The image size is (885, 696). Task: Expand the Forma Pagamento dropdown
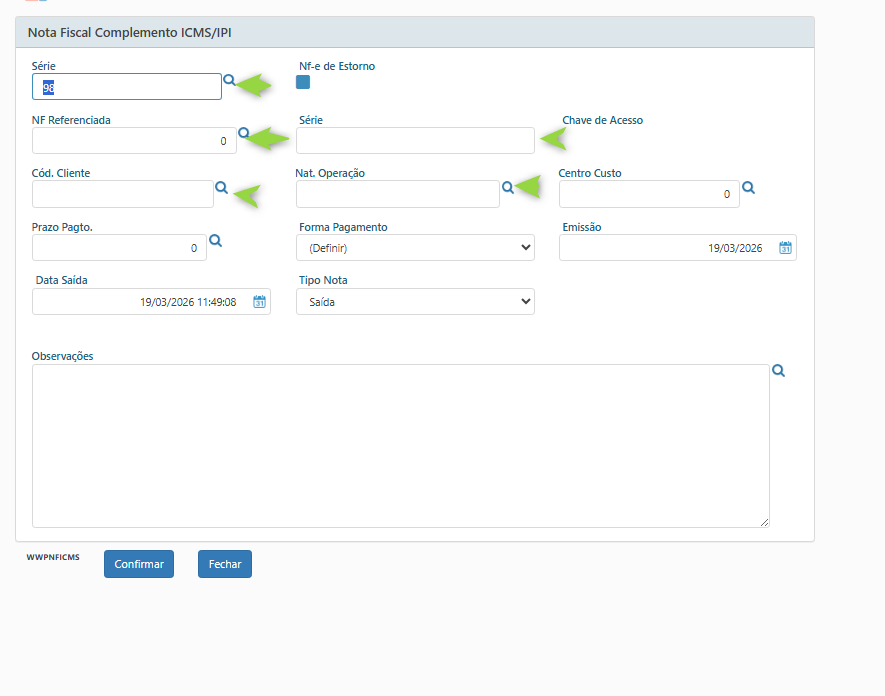coord(415,248)
